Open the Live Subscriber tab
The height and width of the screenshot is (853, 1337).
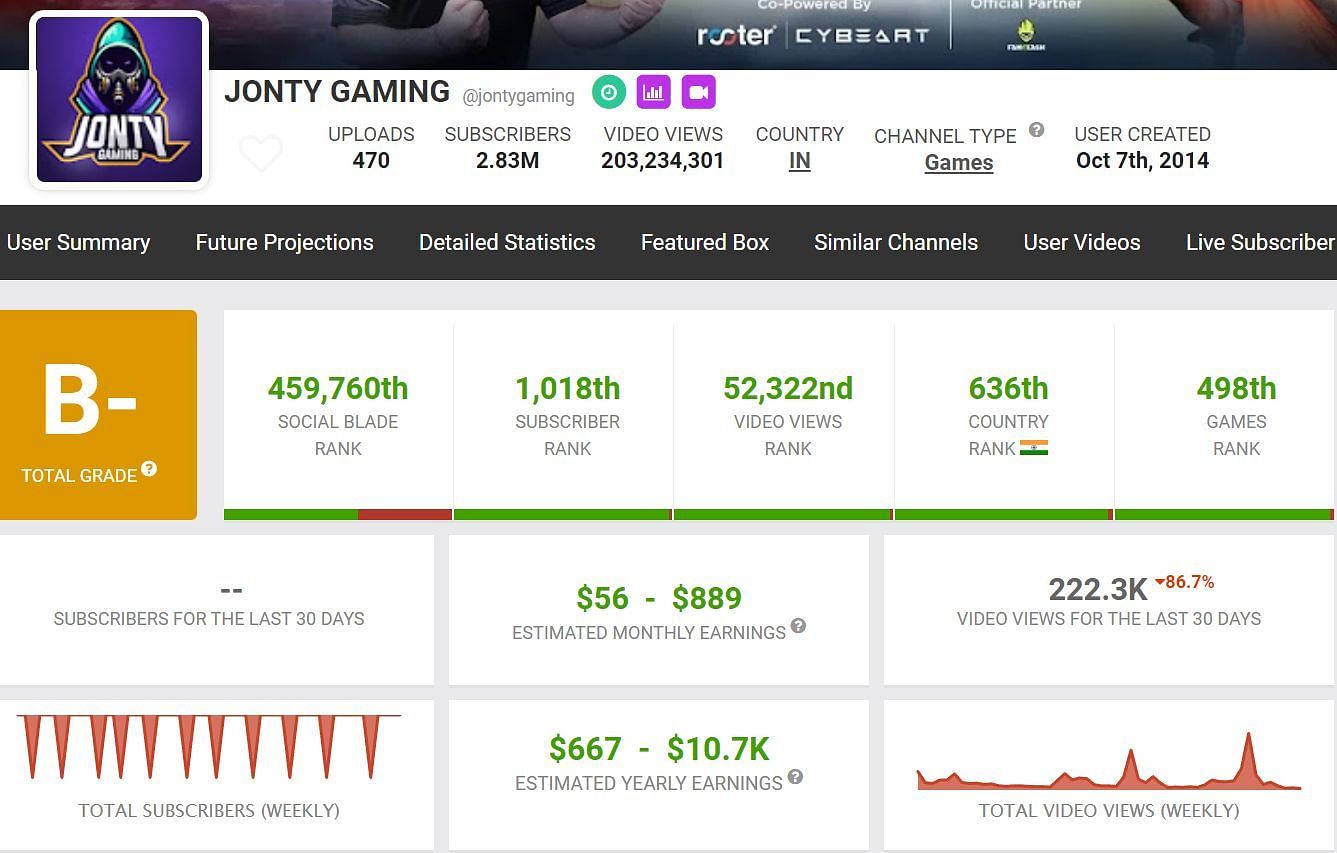point(1260,242)
